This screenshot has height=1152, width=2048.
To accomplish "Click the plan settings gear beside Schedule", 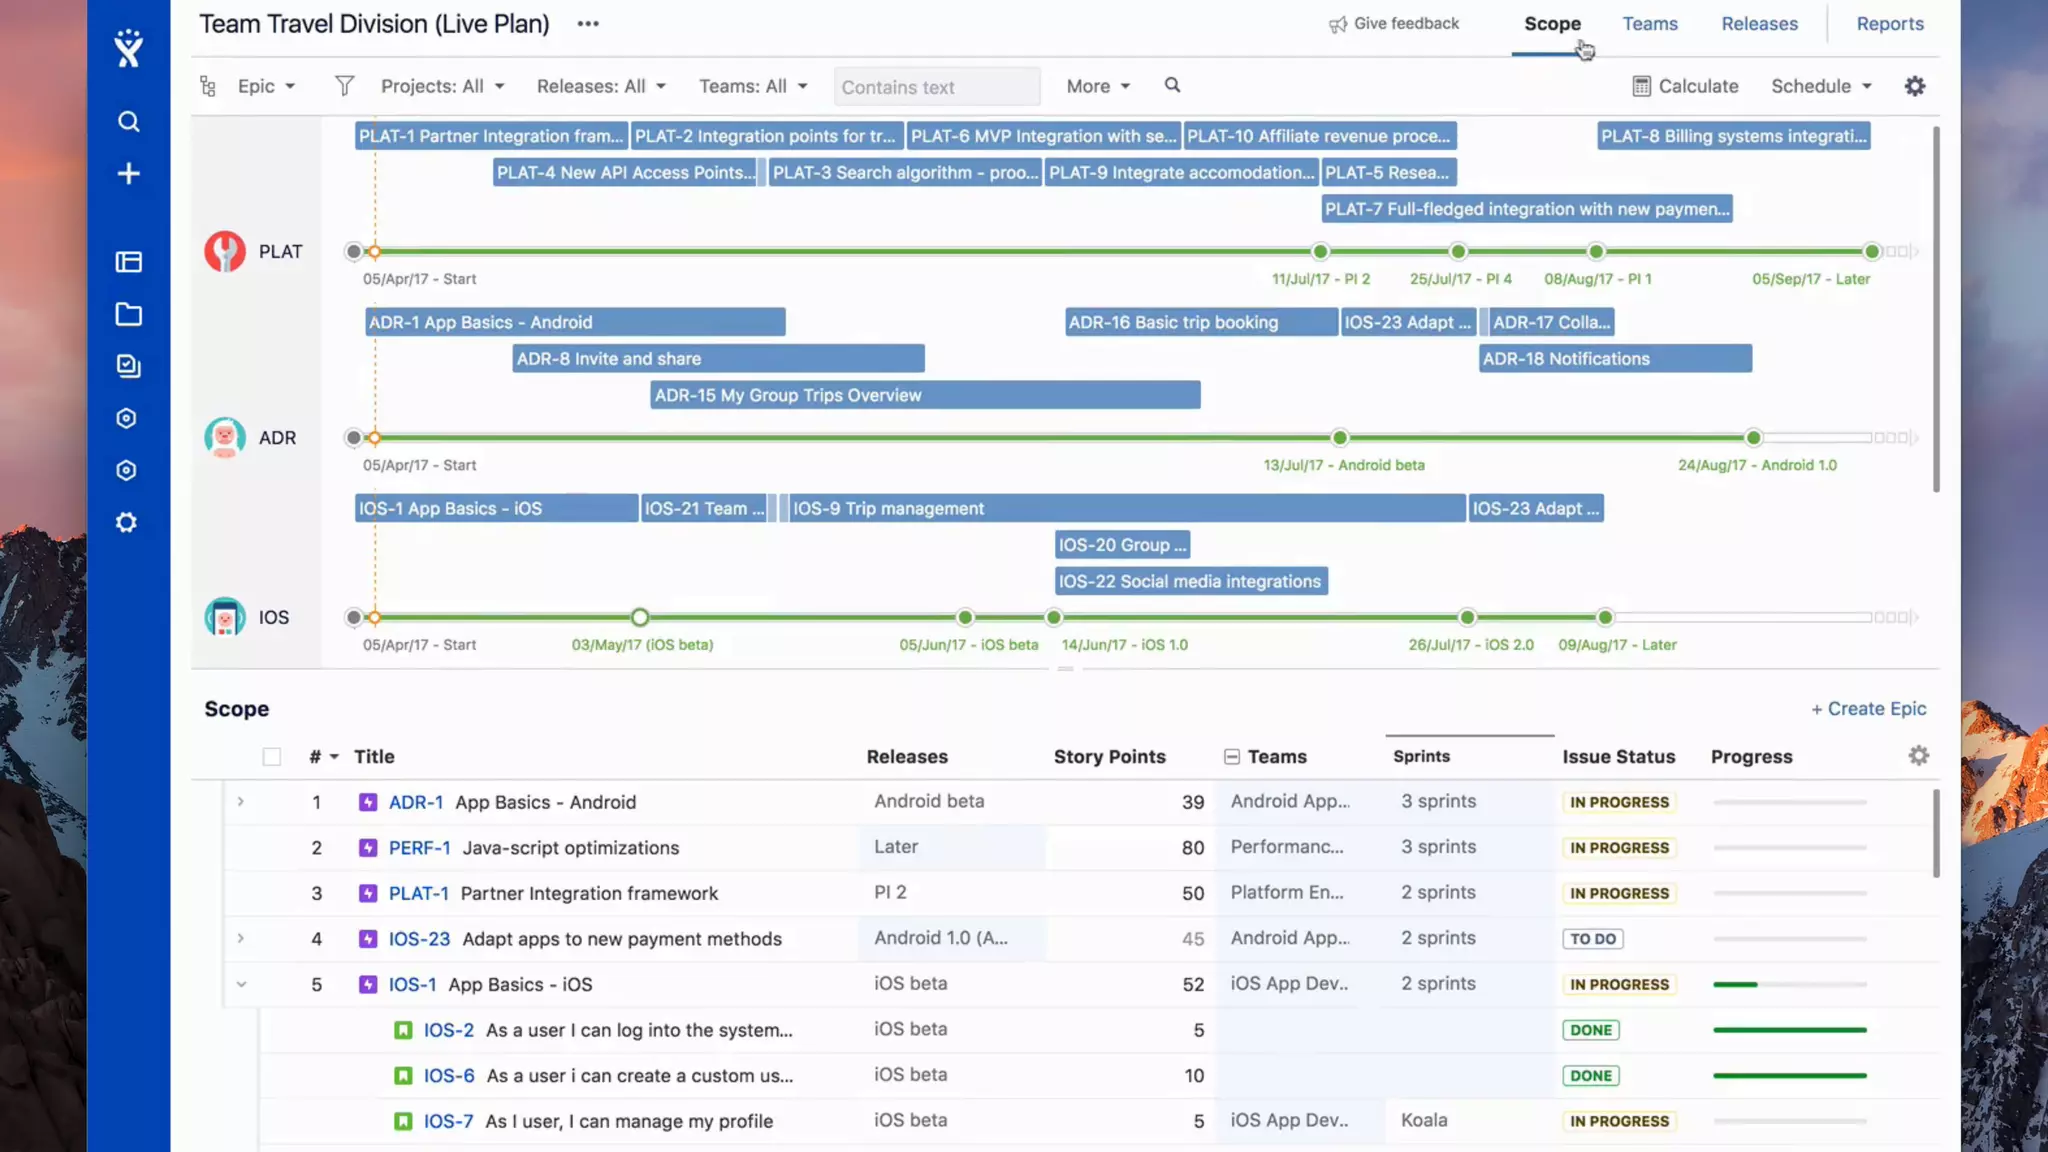I will click(1914, 86).
